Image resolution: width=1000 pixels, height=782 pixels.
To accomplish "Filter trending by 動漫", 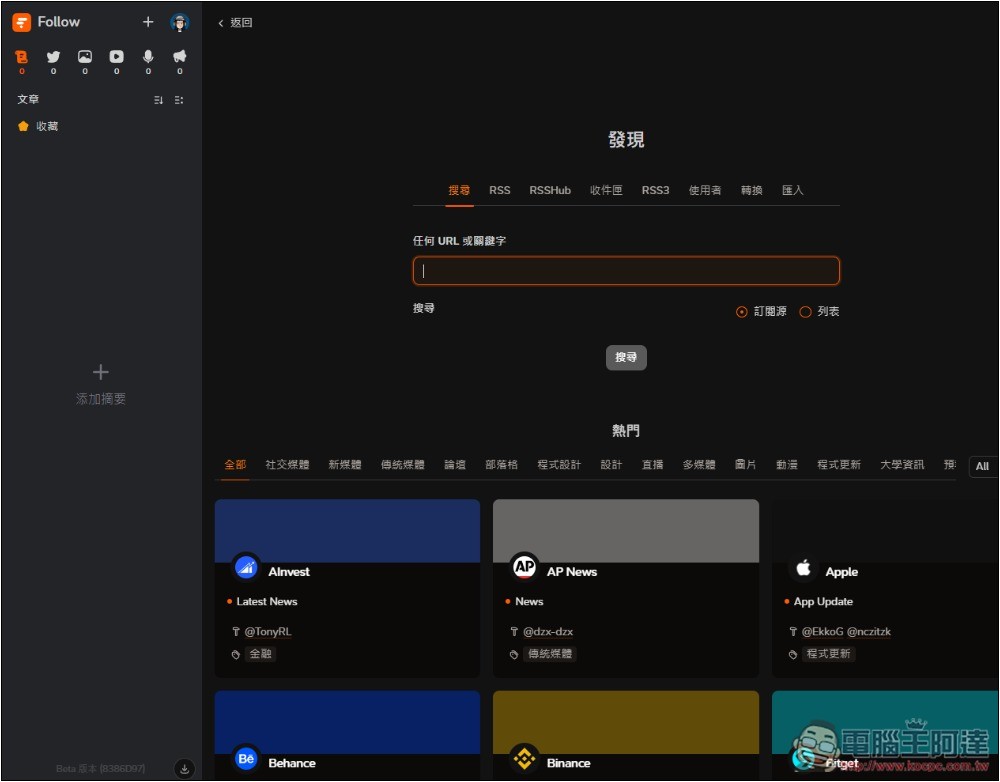I will [x=787, y=464].
